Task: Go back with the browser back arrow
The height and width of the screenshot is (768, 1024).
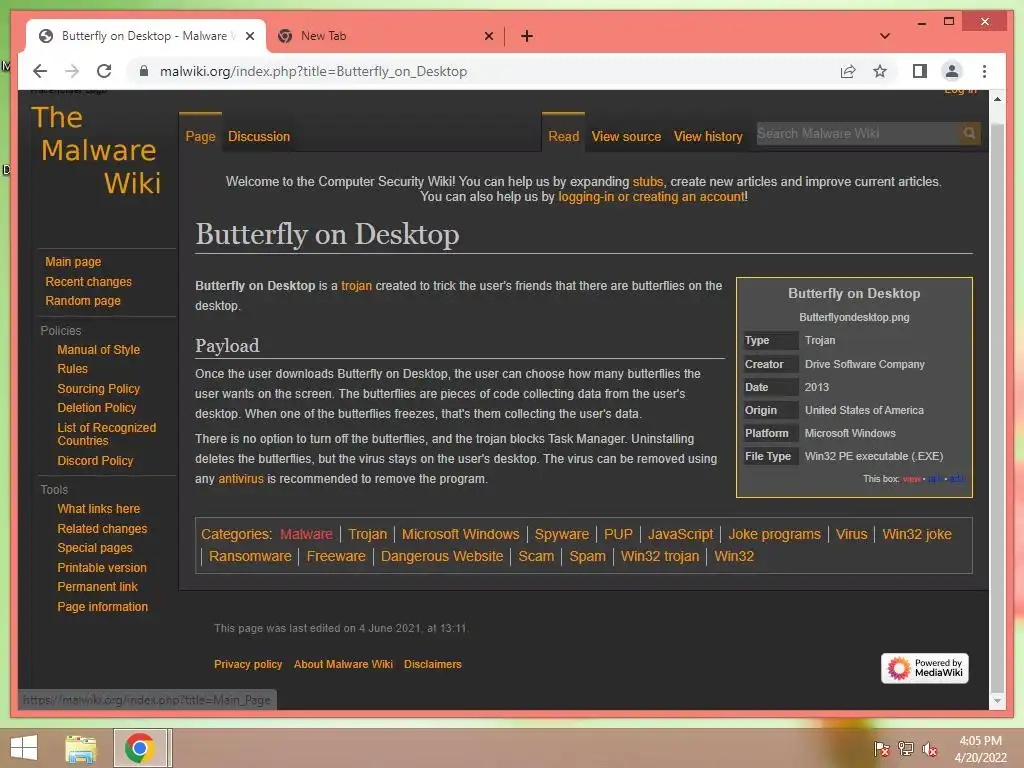Action: click(x=40, y=71)
